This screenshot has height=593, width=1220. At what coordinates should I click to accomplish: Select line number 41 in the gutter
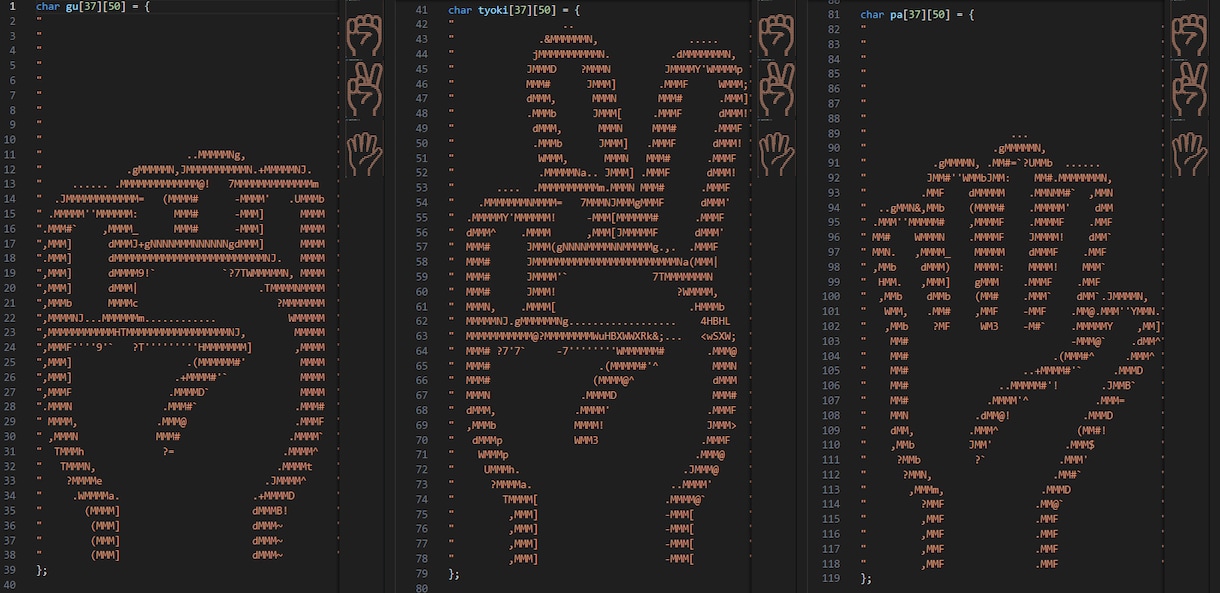coord(421,10)
